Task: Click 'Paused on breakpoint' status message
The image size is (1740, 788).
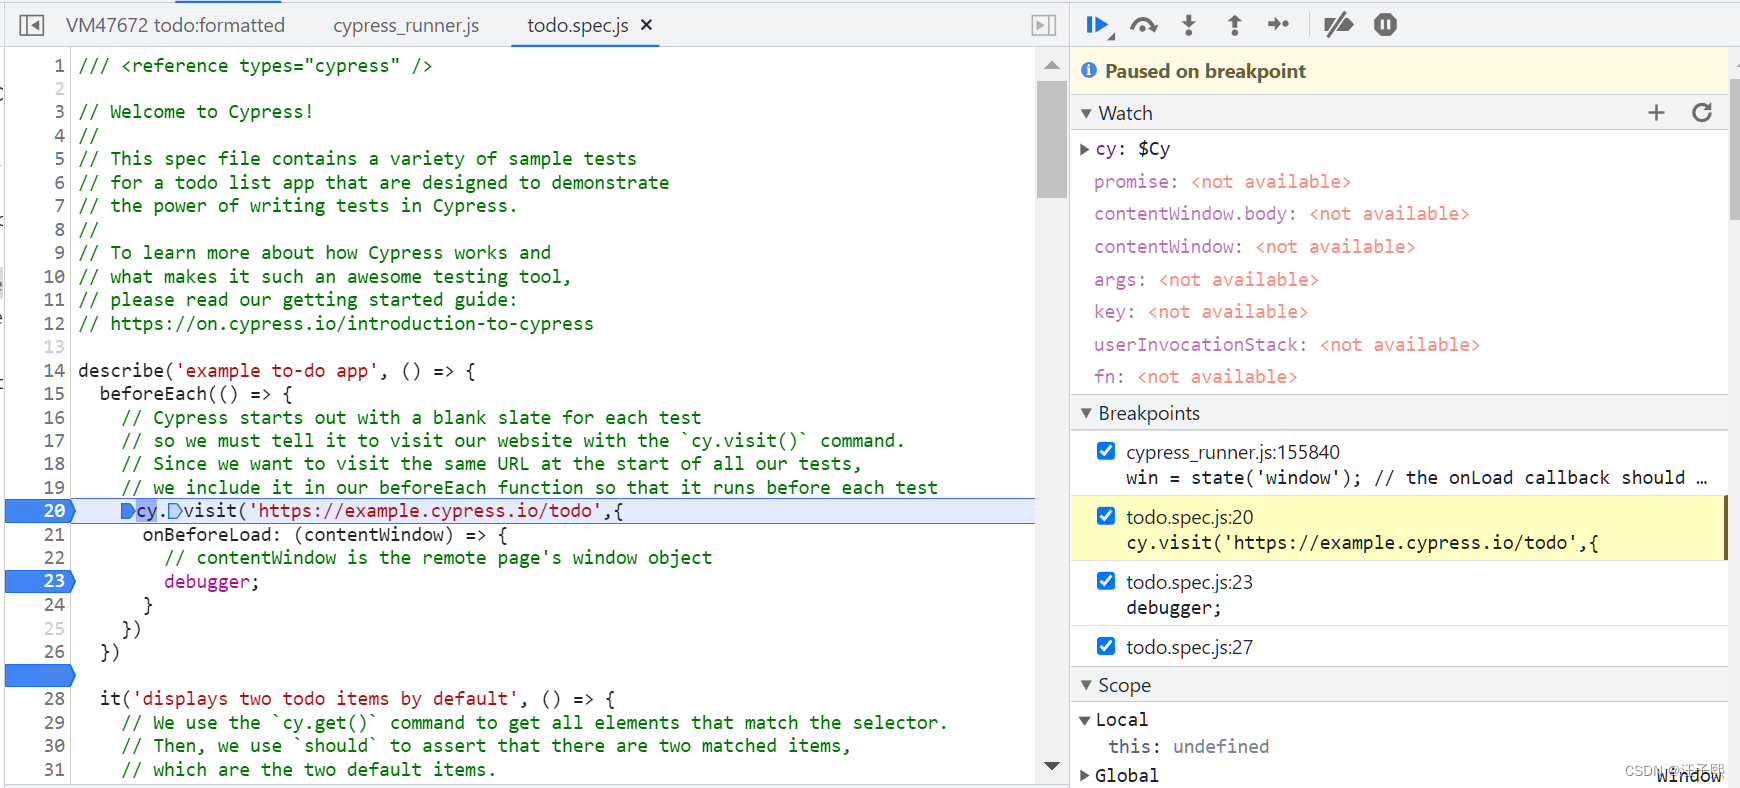Action: click(x=1205, y=71)
